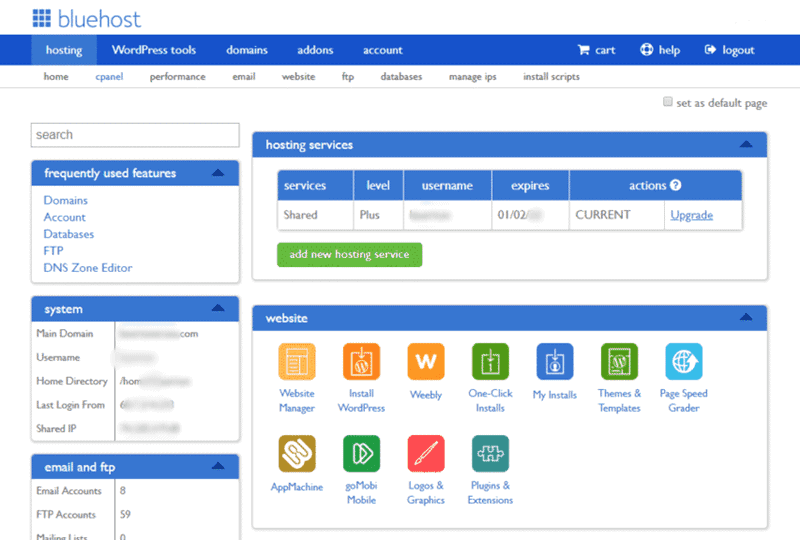Open the performance submenu item
This screenshot has height=540, width=800.
coord(178,77)
